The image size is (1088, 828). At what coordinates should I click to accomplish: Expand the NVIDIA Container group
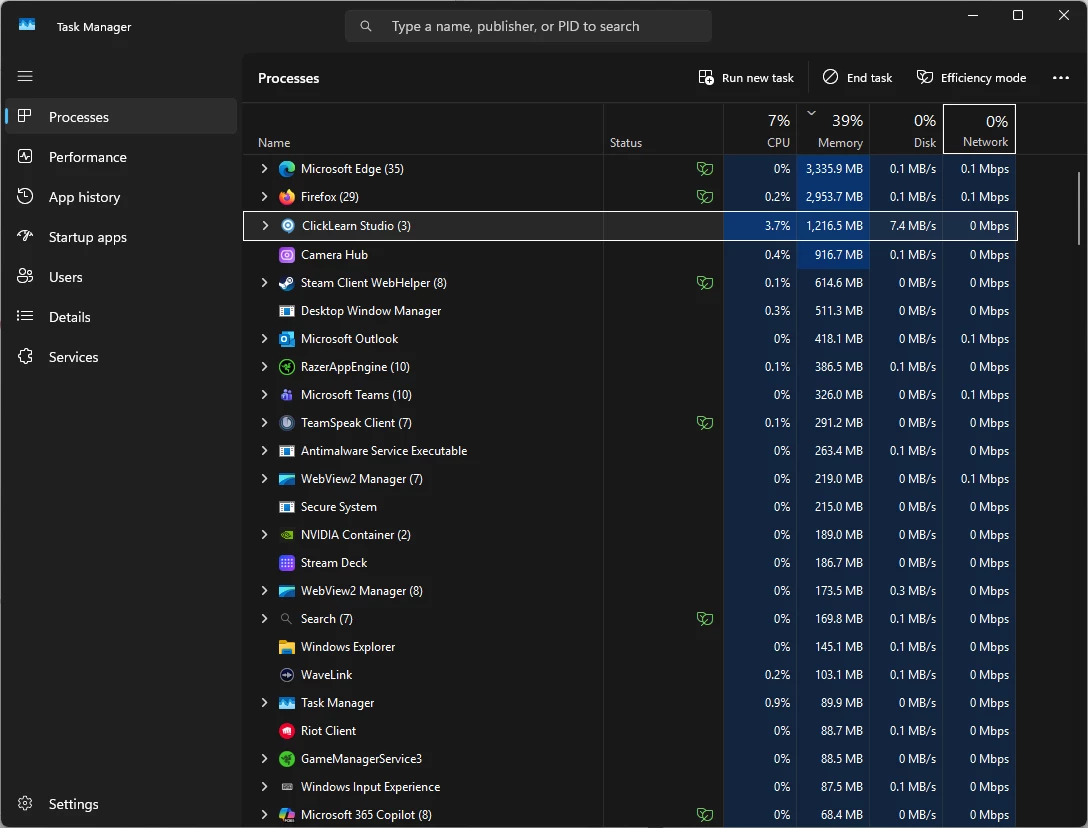[x=264, y=535]
